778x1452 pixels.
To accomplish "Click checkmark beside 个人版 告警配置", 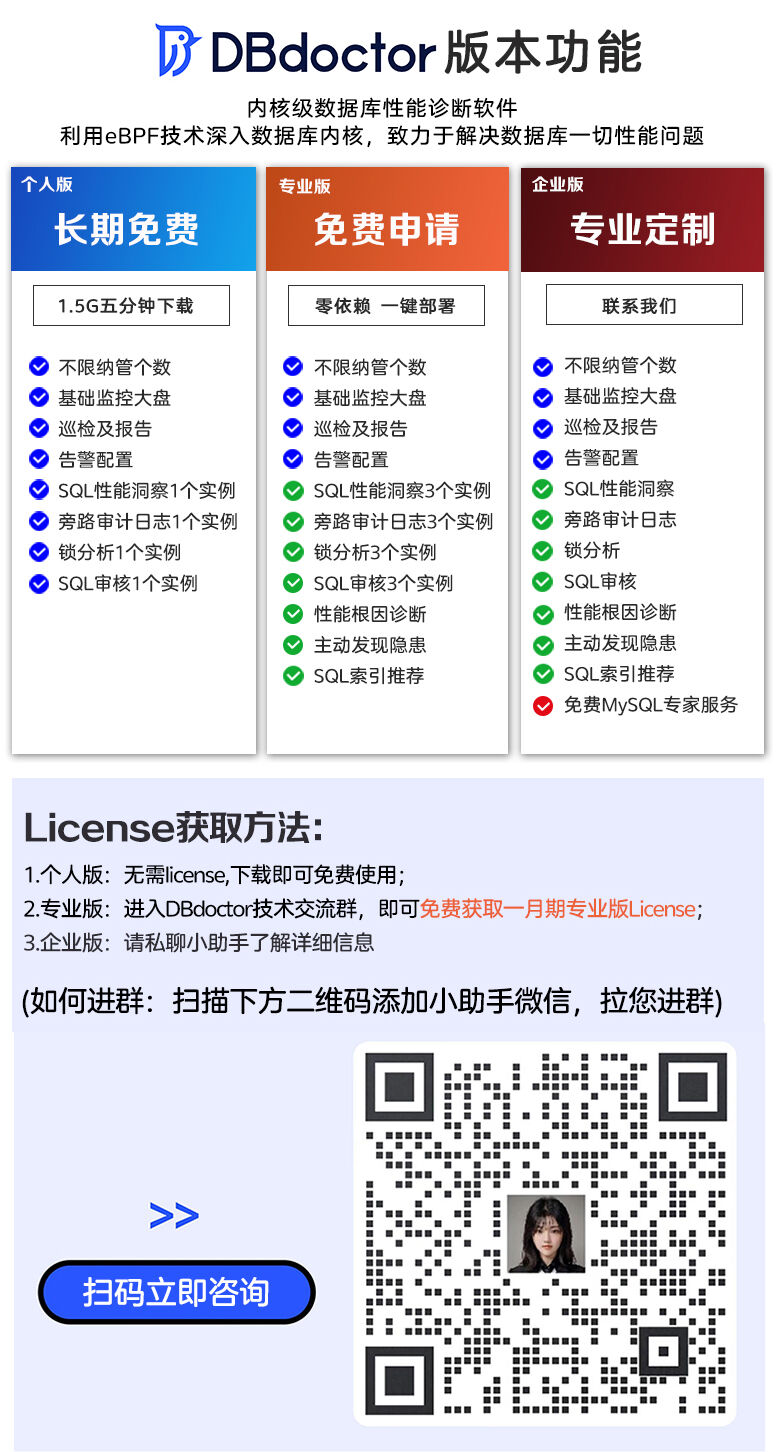I will coord(39,460).
